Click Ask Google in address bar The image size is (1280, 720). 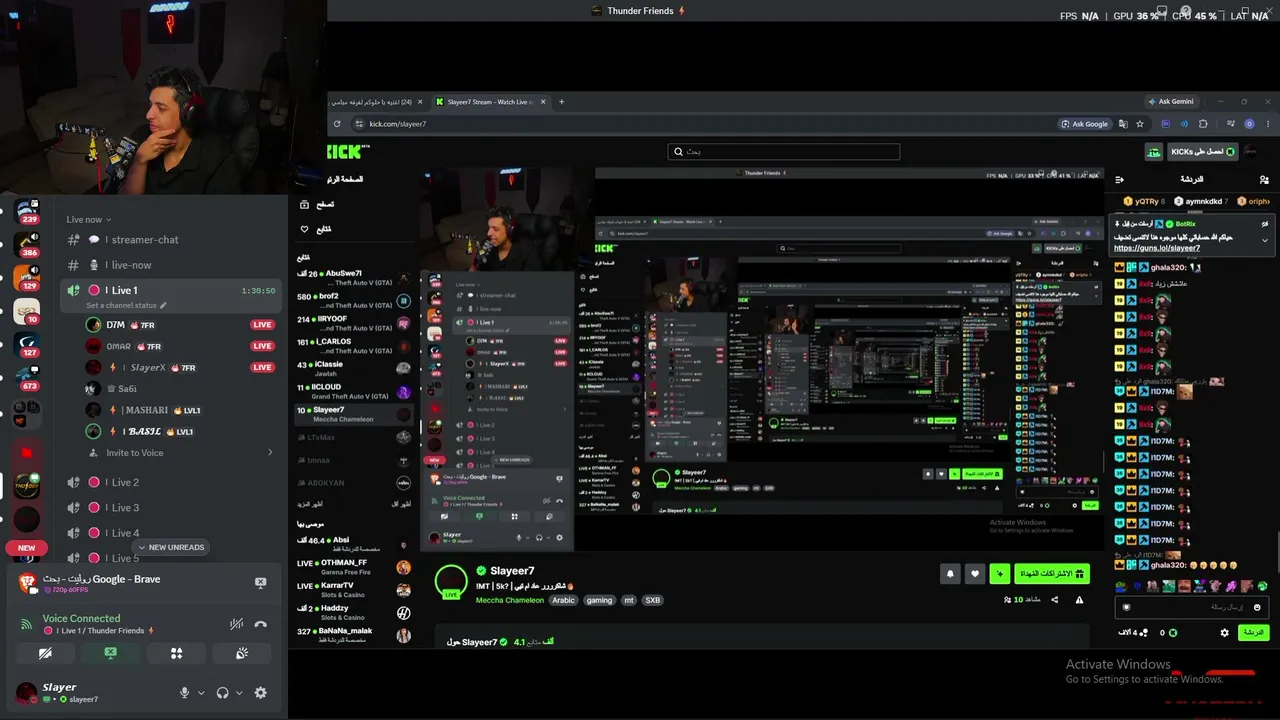1085,124
